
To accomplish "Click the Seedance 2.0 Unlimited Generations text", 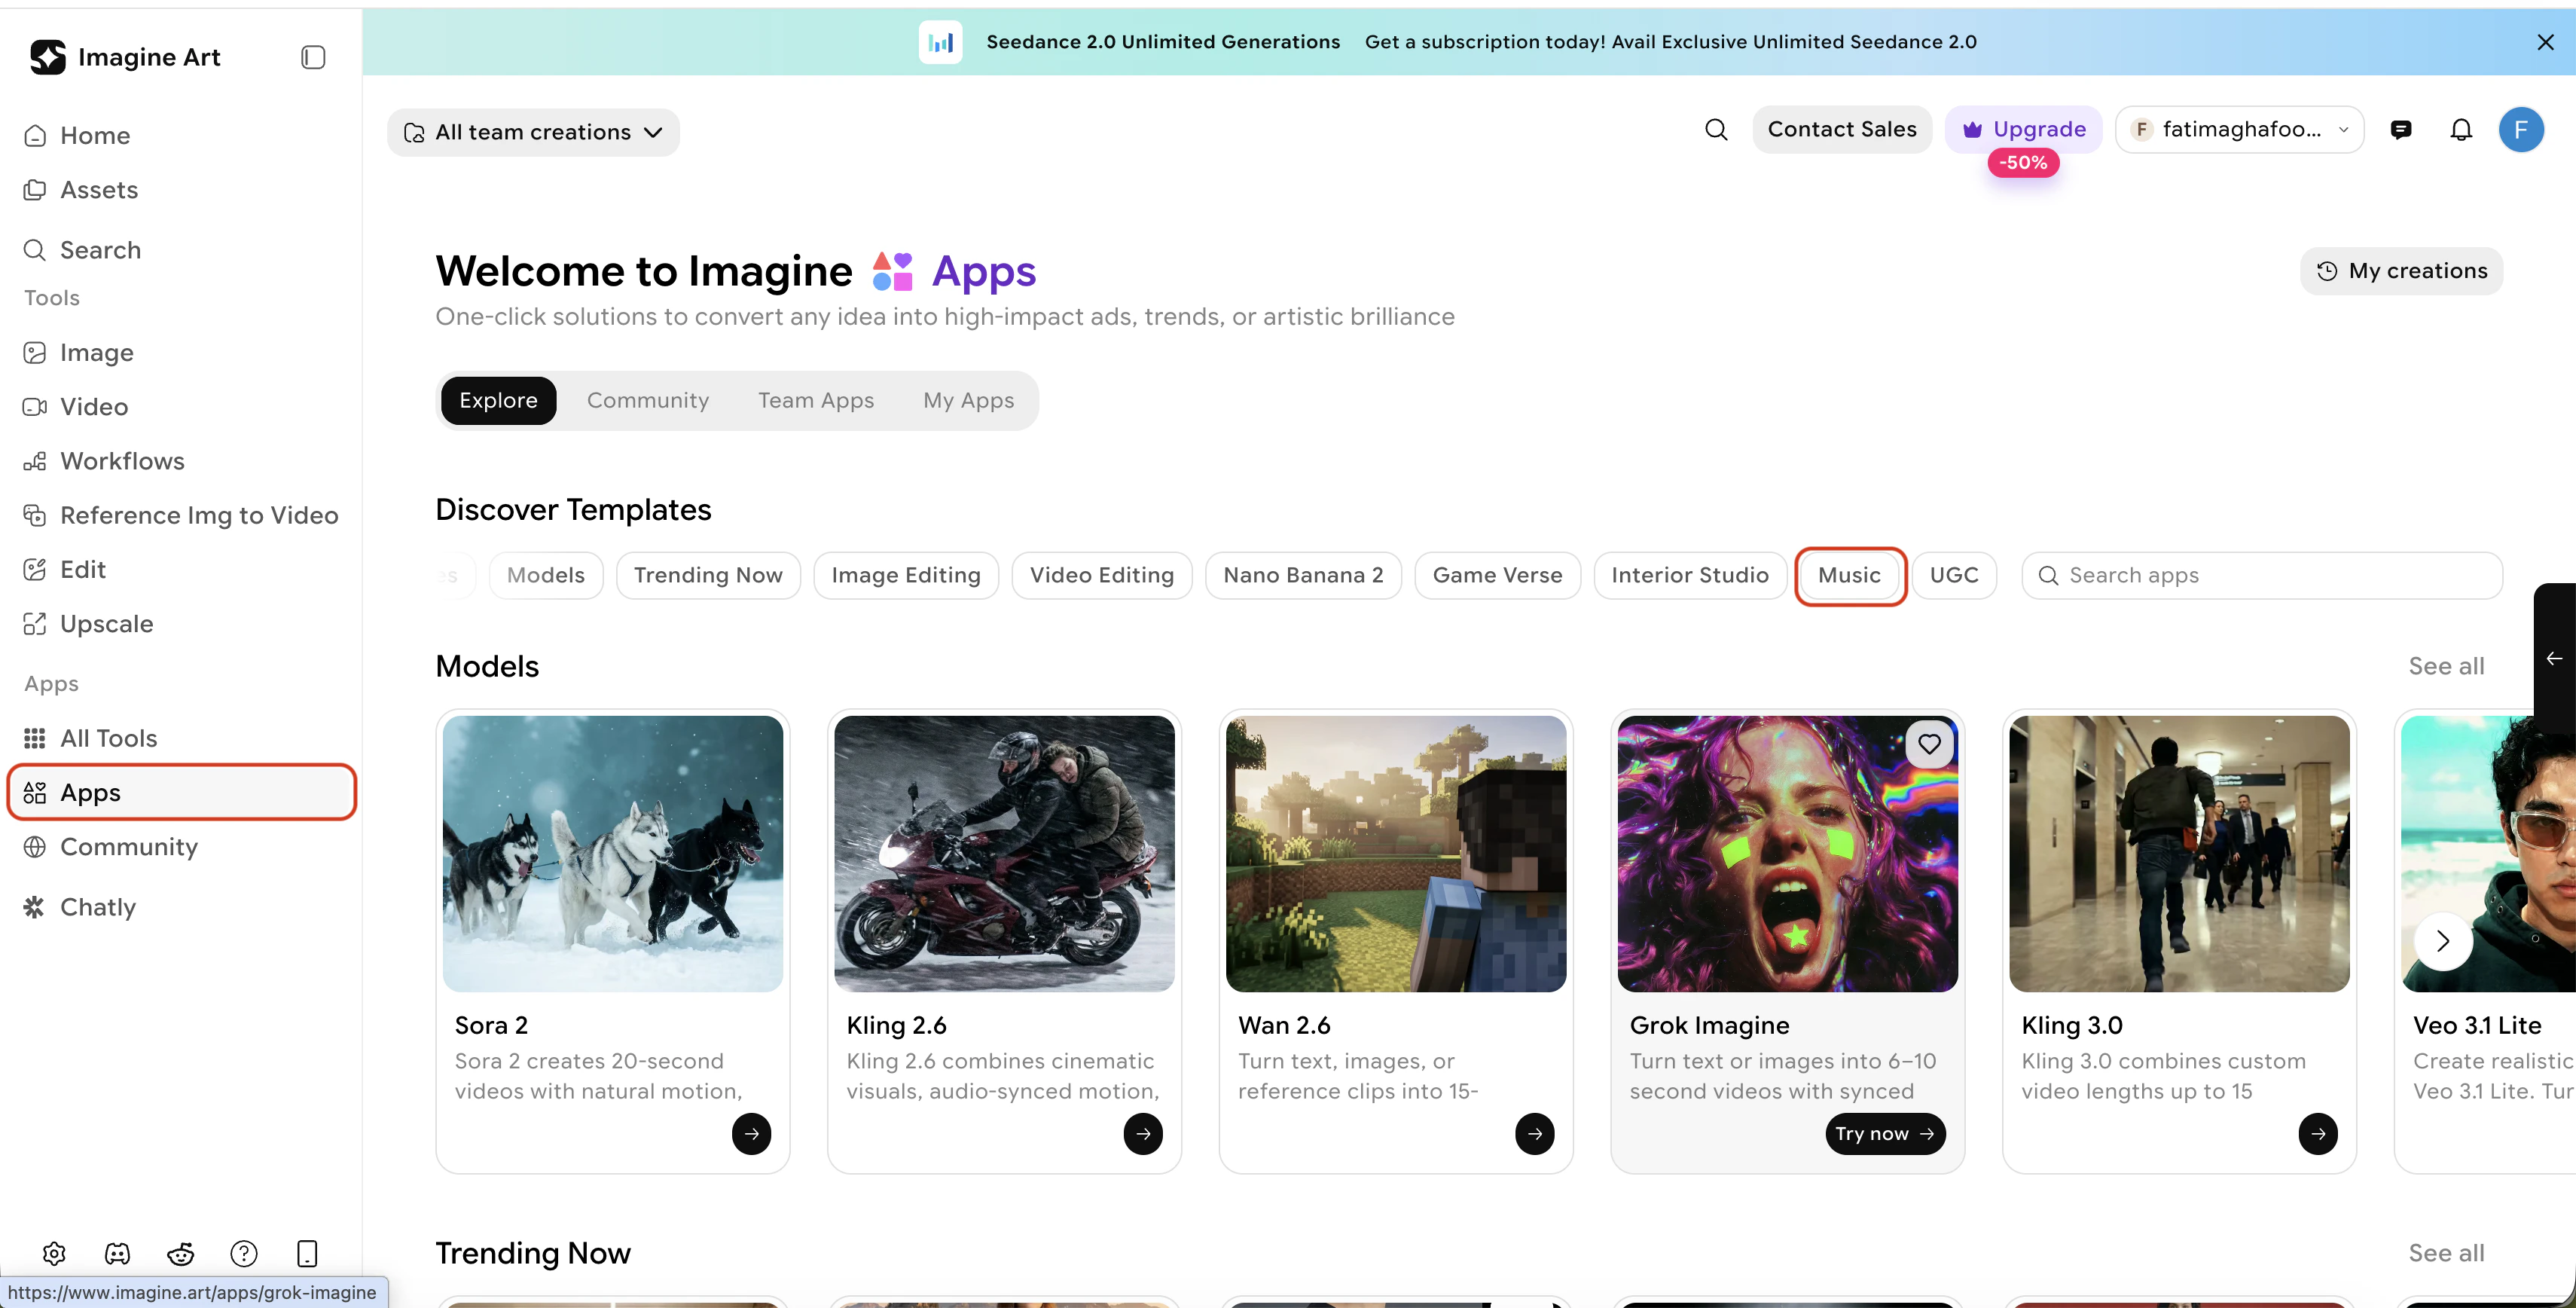I will point(1163,42).
